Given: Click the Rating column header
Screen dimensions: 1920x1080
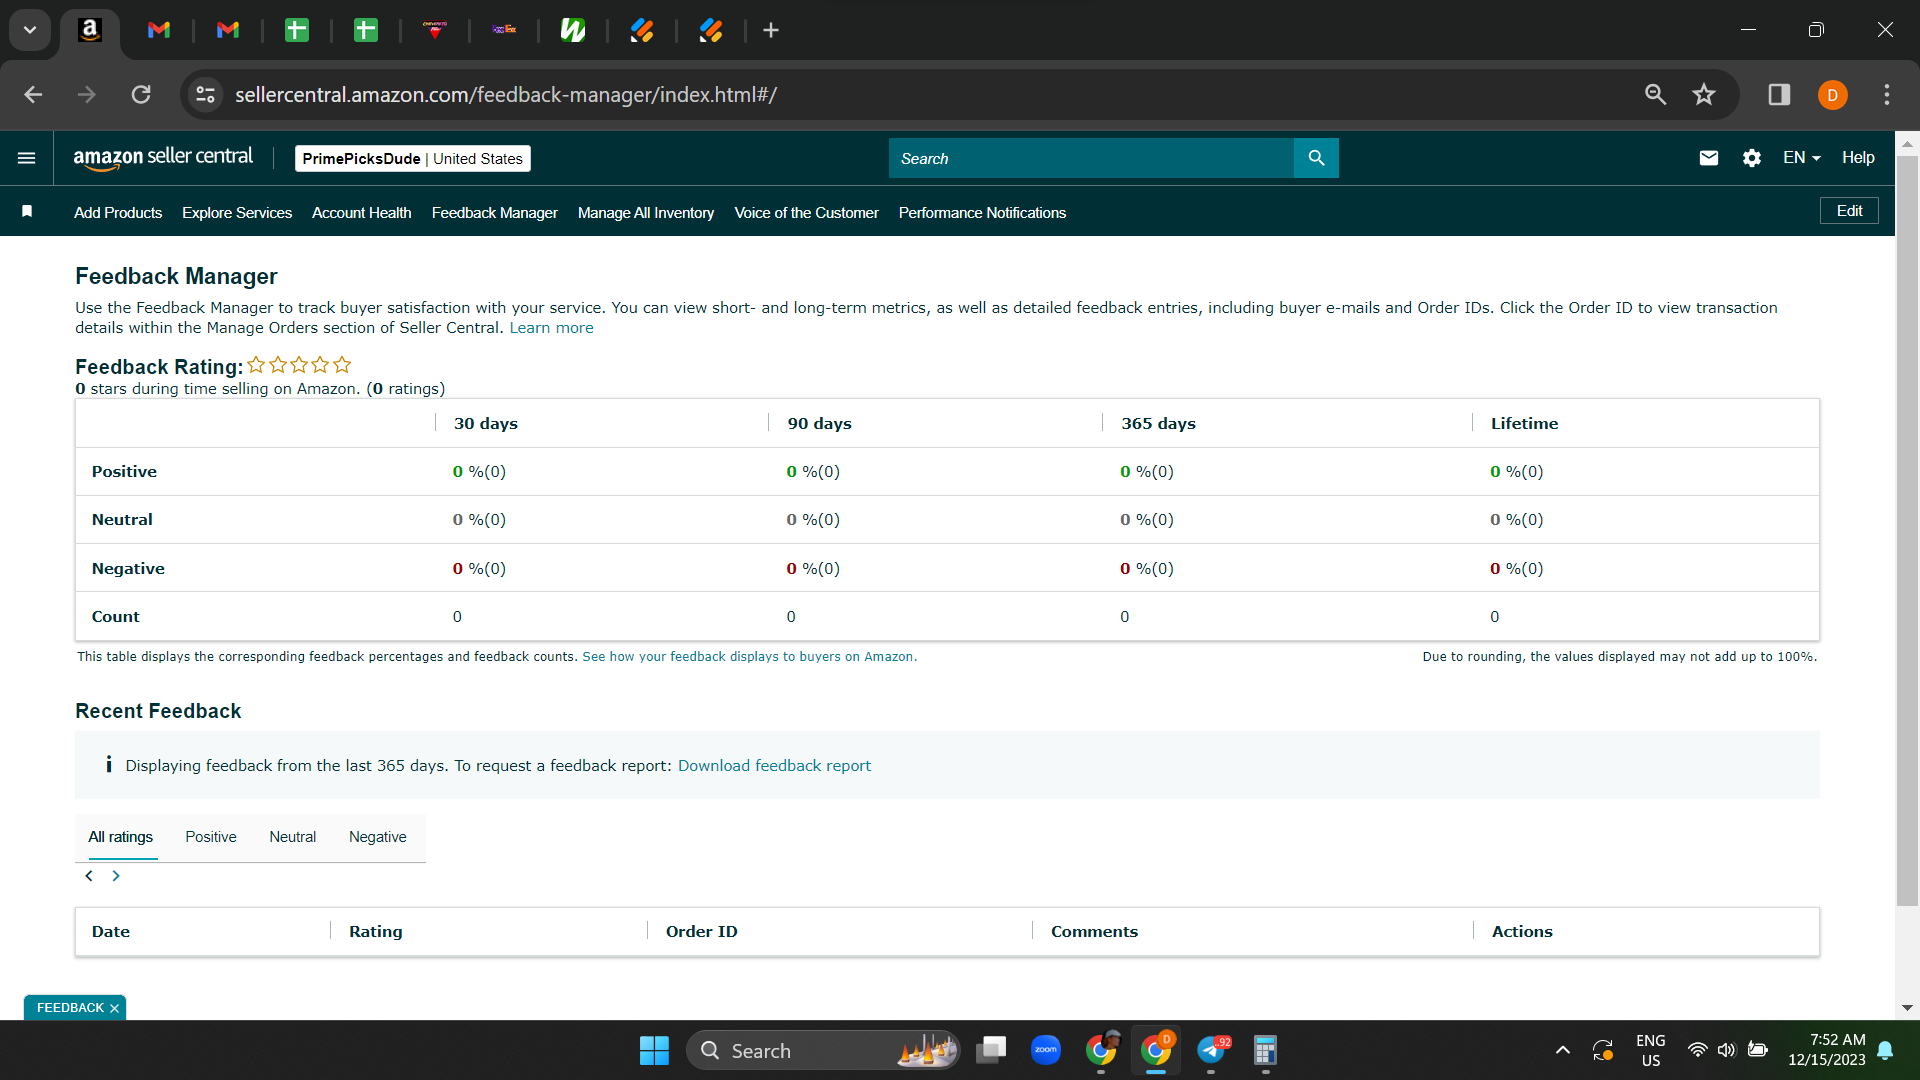Looking at the screenshot, I should click(x=376, y=931).
